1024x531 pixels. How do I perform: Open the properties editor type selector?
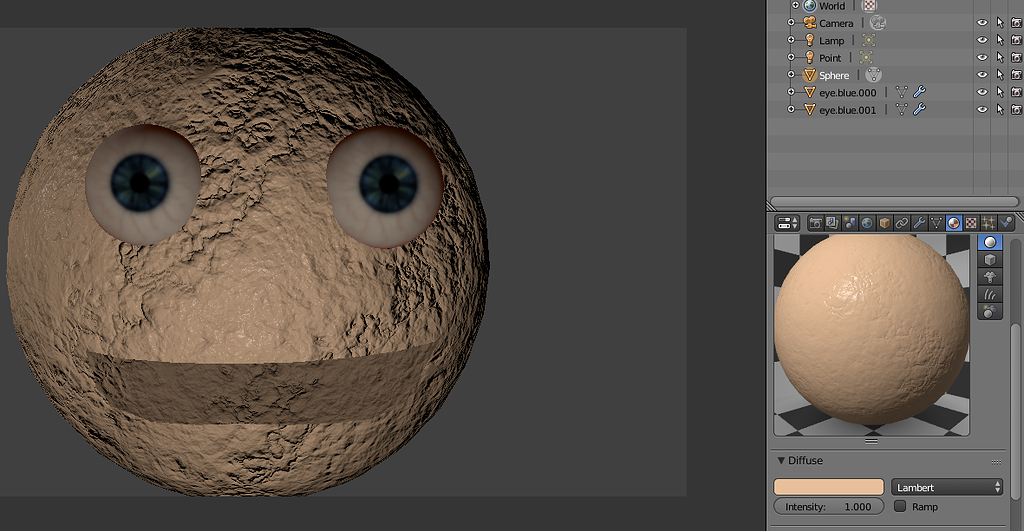pos(787,223)
